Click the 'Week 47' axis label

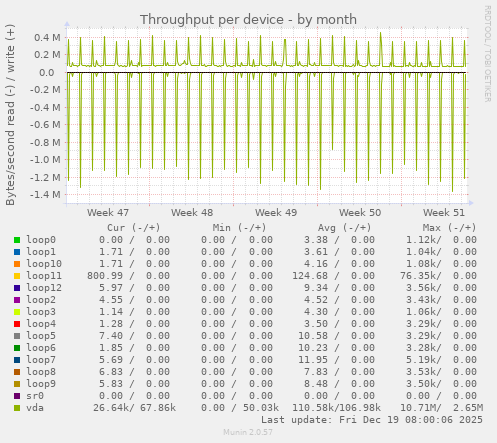click(x=108, y=212)
